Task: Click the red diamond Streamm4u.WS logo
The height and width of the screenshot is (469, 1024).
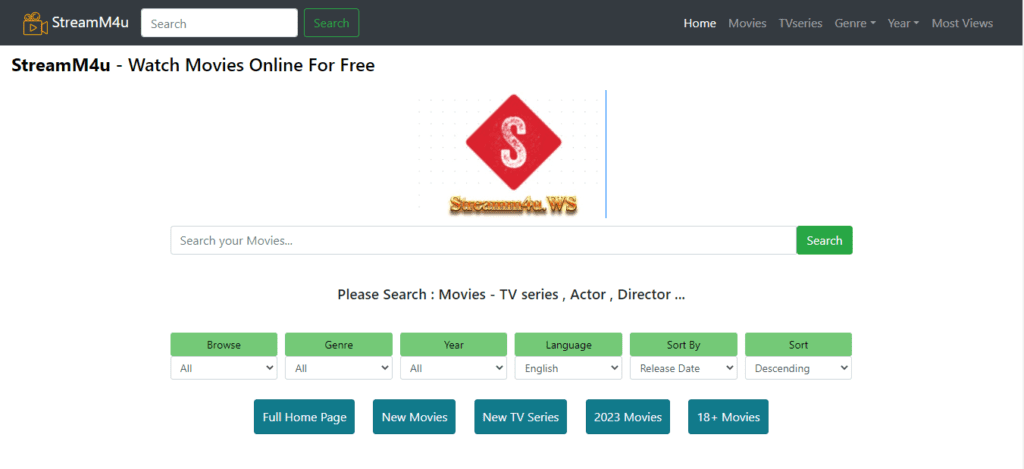Action: [x=513, y=154]
